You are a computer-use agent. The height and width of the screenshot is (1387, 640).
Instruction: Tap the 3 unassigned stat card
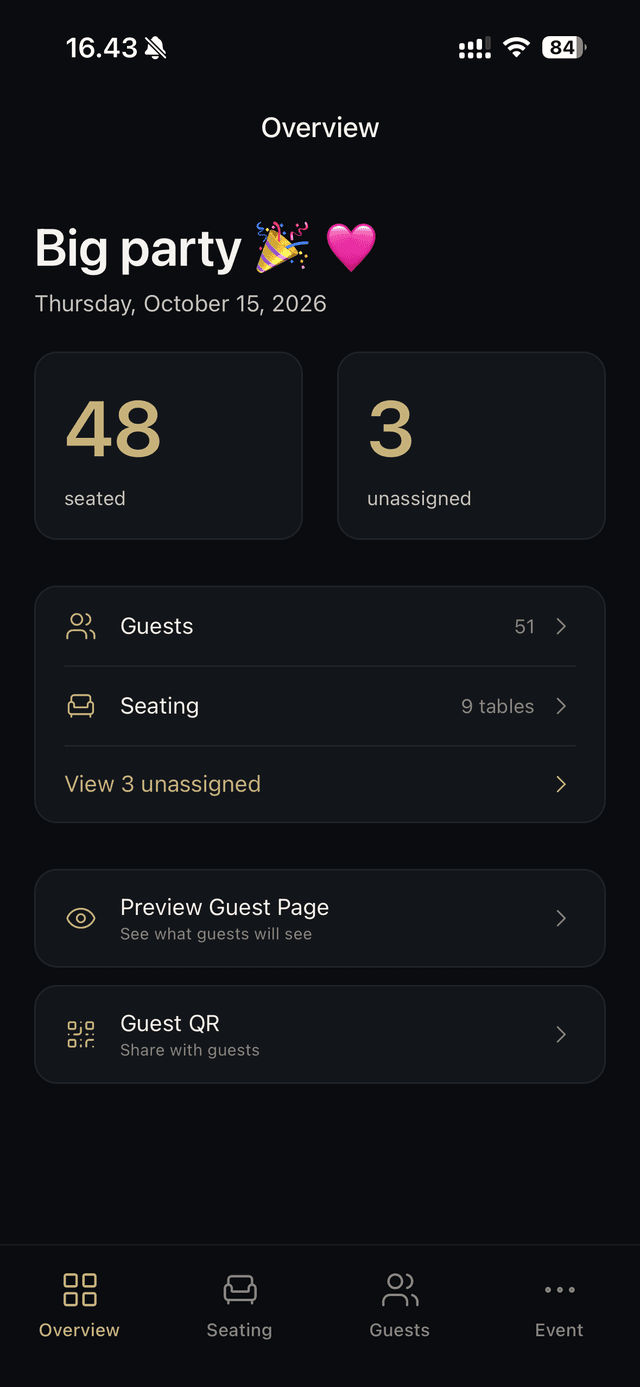tap(470, 445)
